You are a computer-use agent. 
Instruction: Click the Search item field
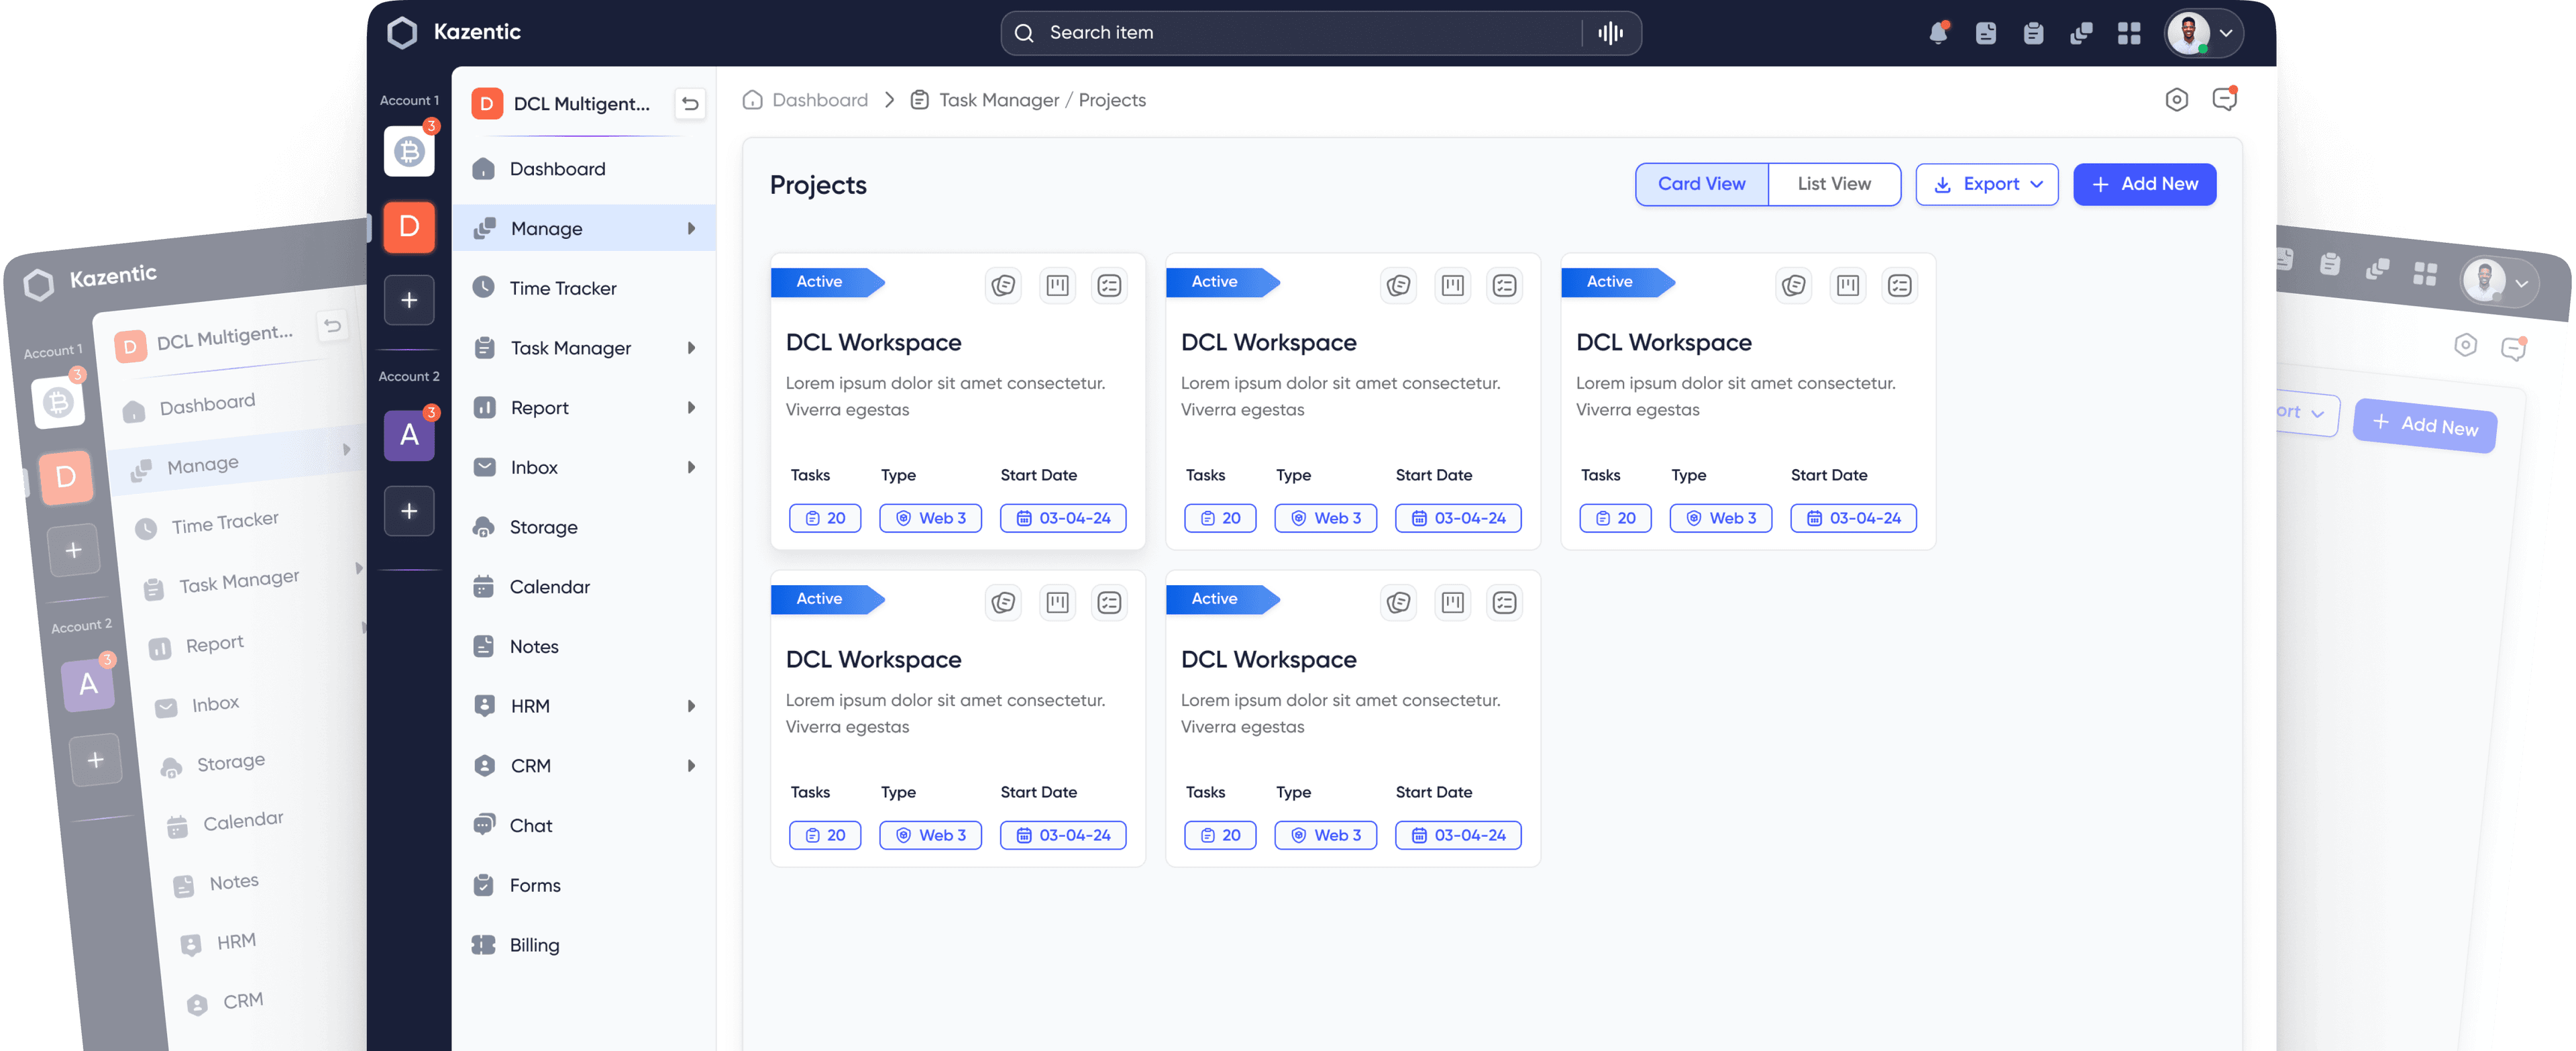pyautogui.click(x=1320, y=33)
